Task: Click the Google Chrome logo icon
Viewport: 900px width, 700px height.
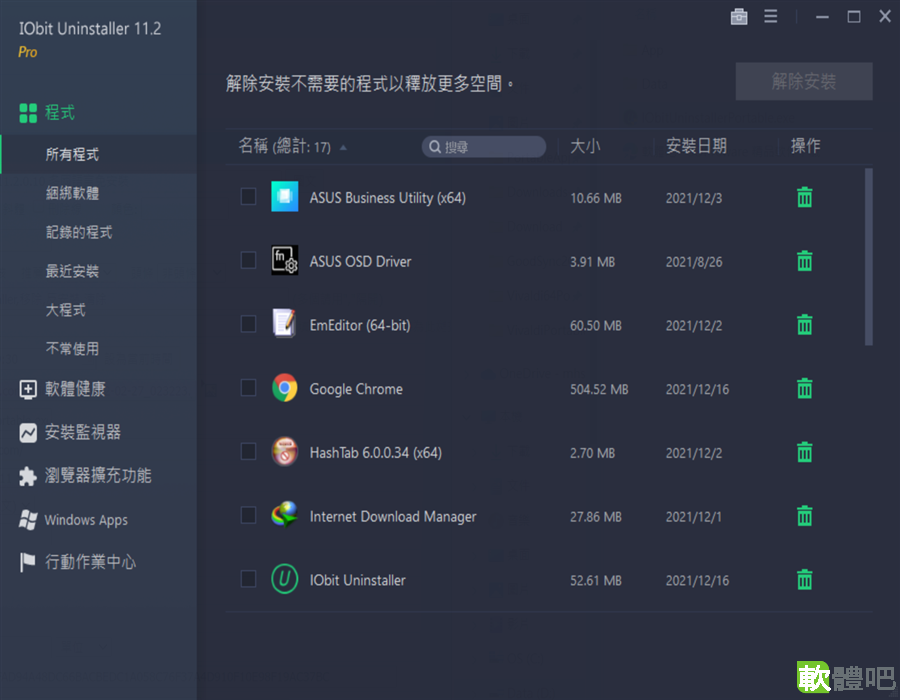Action: coord(285,388)
